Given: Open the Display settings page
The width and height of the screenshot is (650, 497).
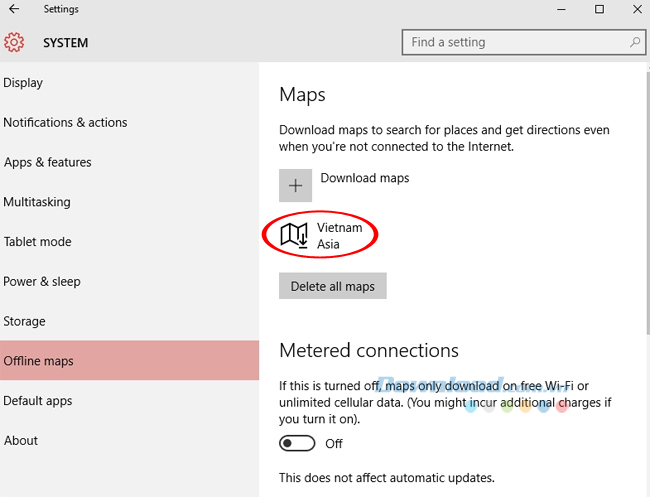Looking at the screenshot, I should tap(23, 83).
